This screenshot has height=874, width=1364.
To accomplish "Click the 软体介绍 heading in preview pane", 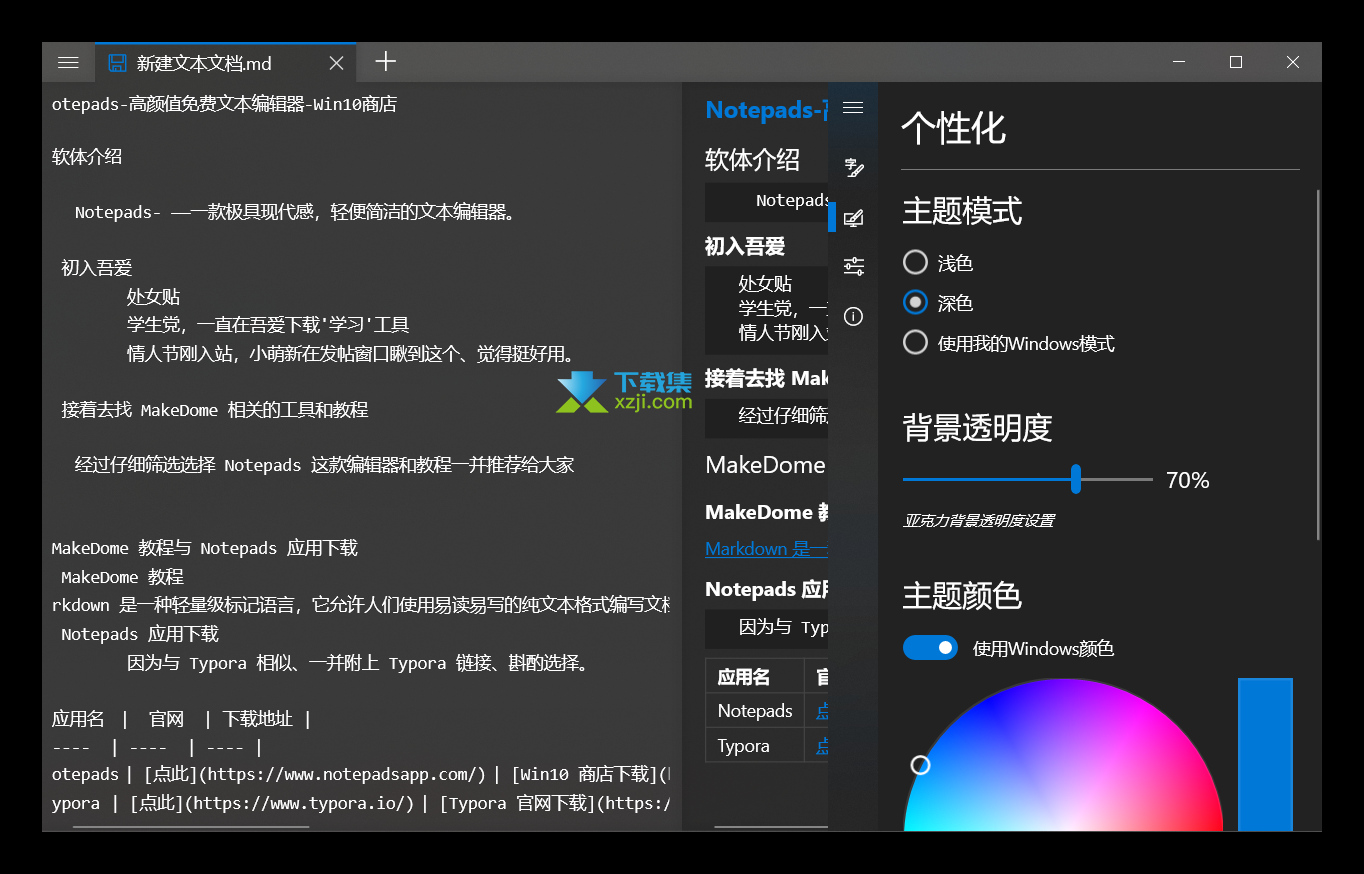I will click(752, 159).
